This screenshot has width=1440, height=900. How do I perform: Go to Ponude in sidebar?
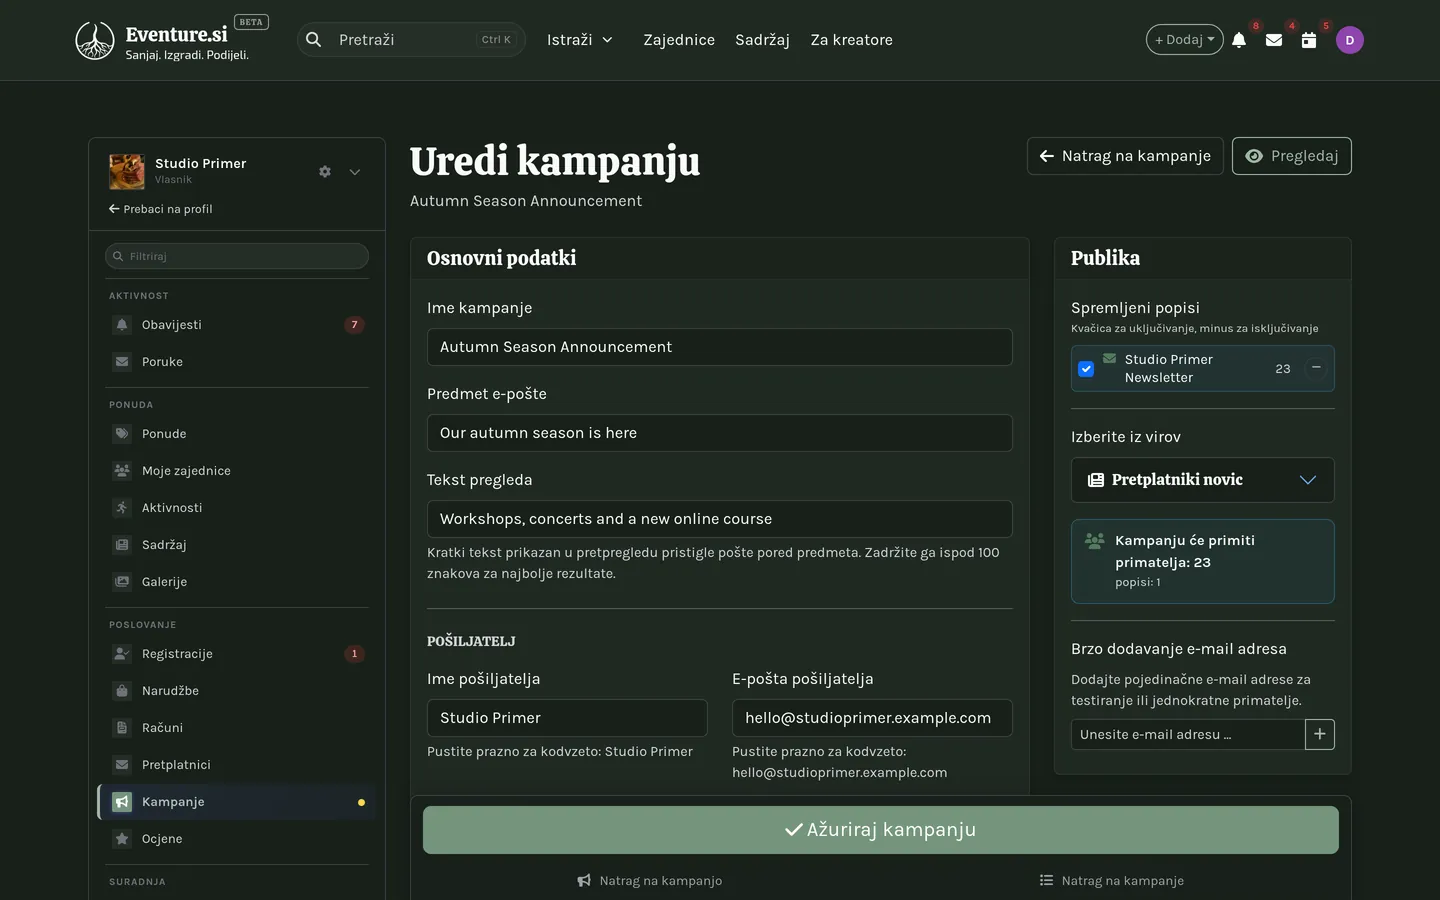[237, 434]
